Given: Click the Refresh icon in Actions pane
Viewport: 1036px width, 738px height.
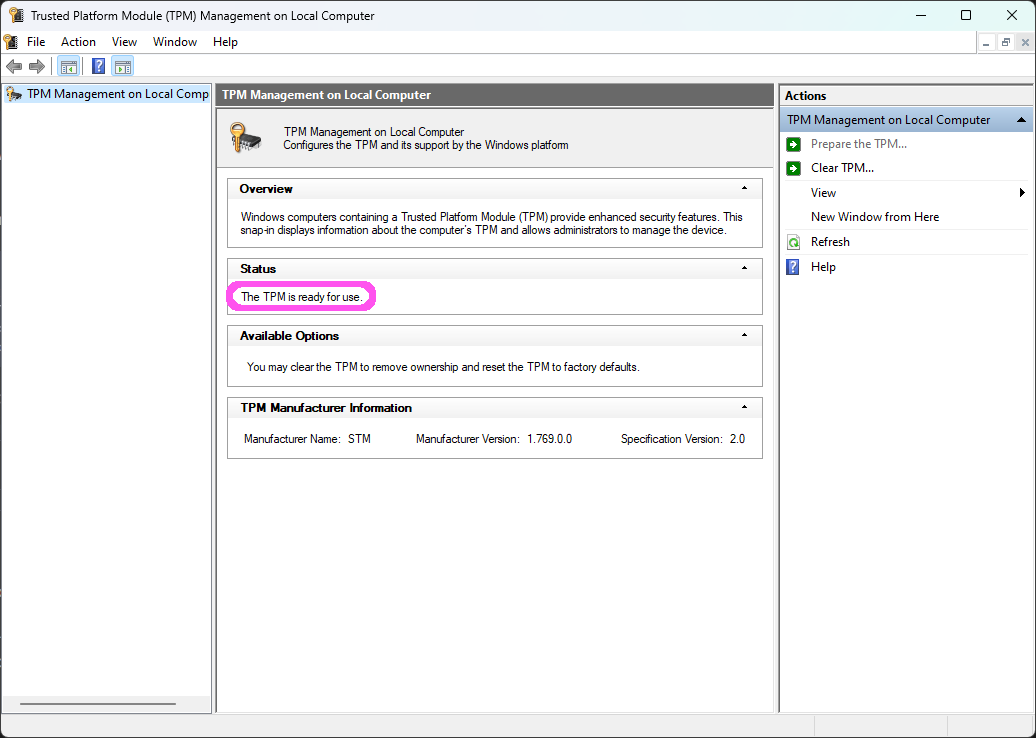Looking at the screenshot, I should coord(793,242).
